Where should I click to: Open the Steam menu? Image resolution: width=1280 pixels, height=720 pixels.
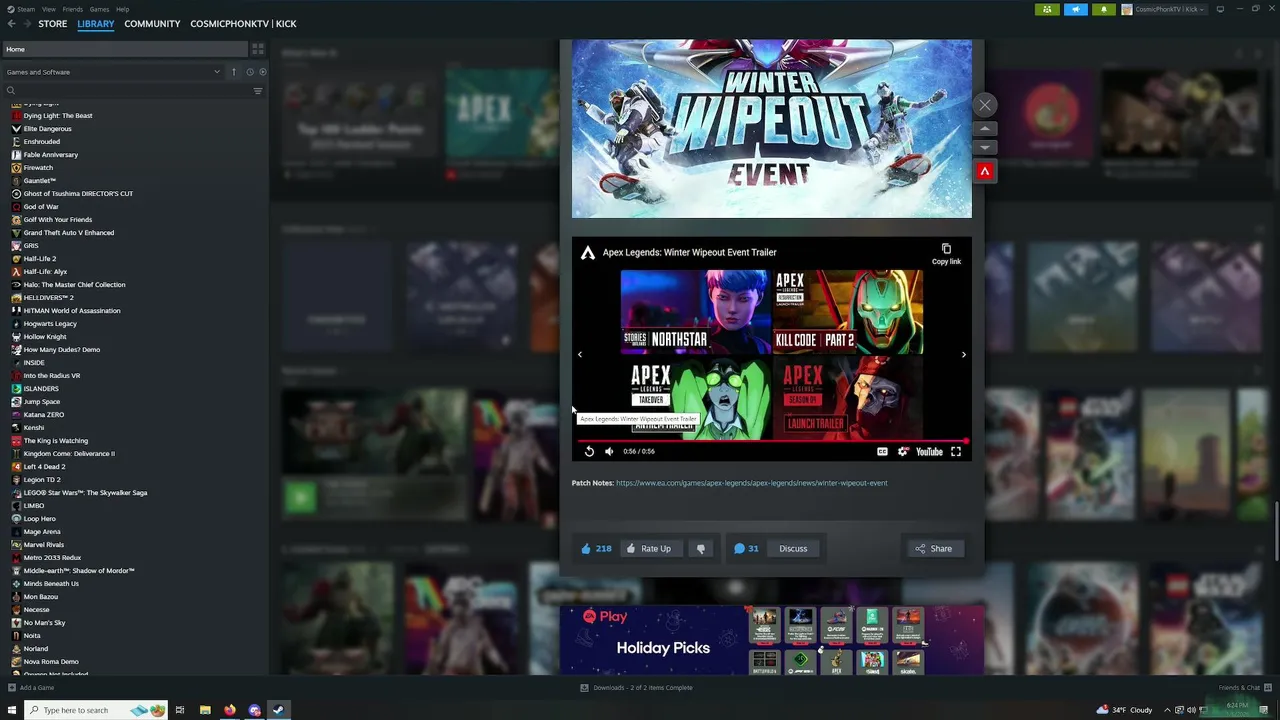(24, 9)
